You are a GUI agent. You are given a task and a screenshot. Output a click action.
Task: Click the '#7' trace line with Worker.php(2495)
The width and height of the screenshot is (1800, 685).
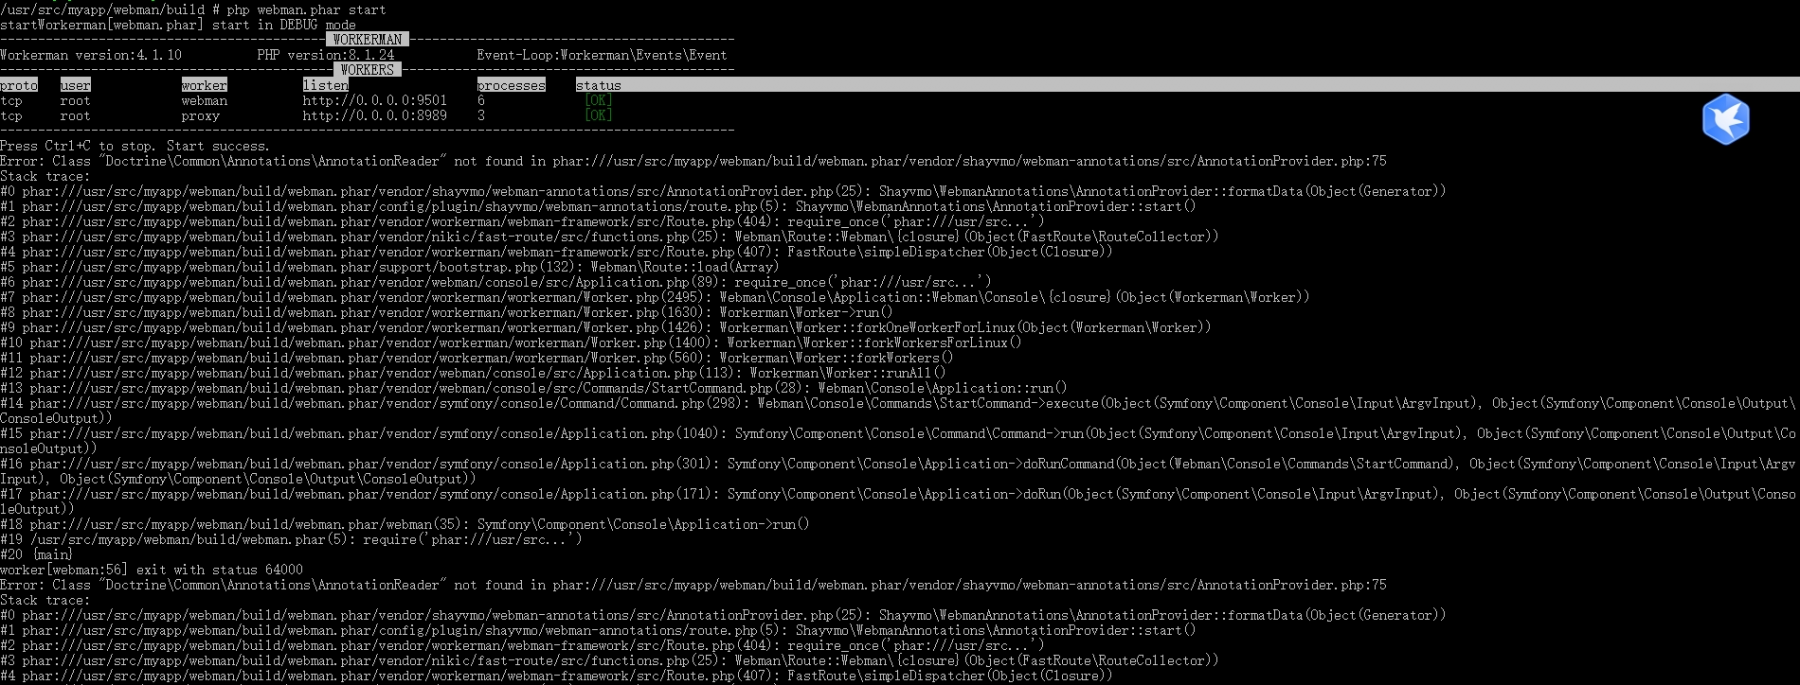[x=655, y=297]
